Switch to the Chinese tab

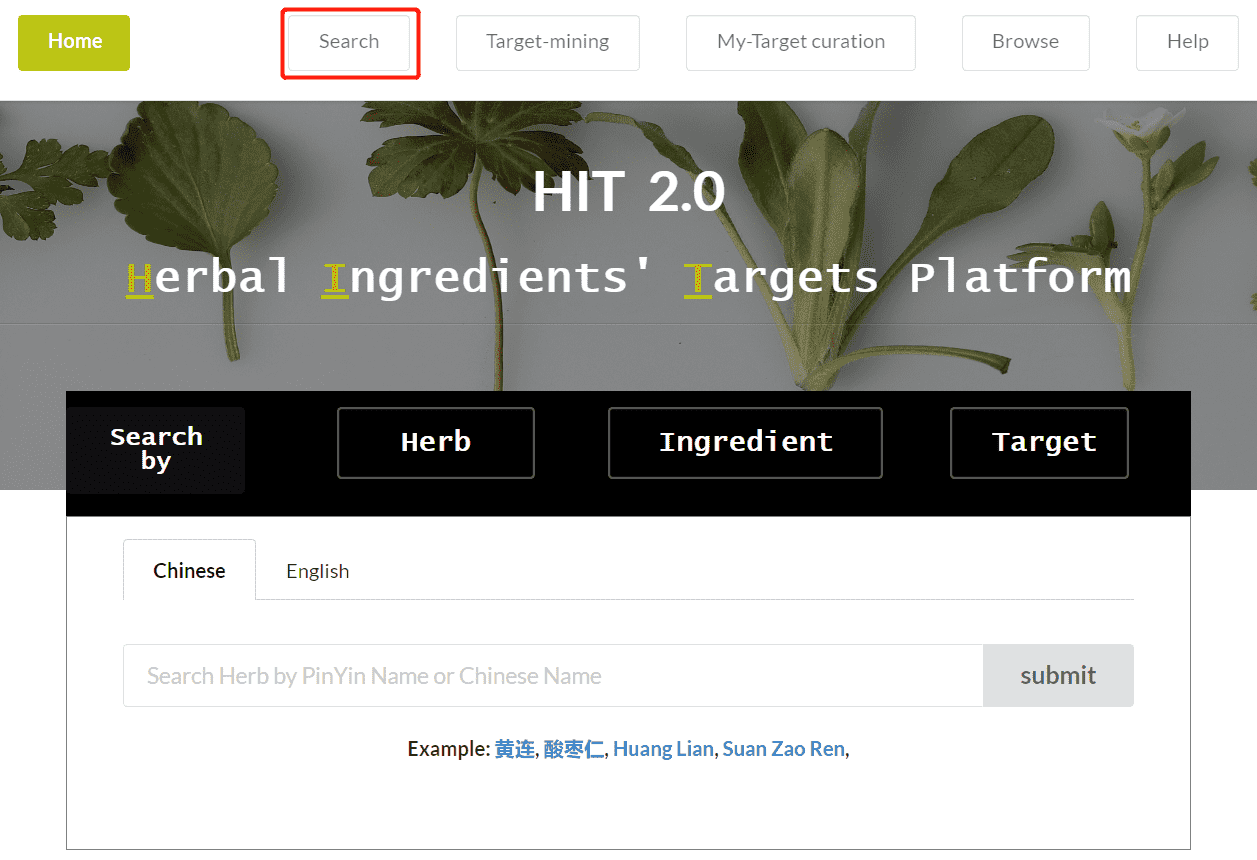pos(189,570)
